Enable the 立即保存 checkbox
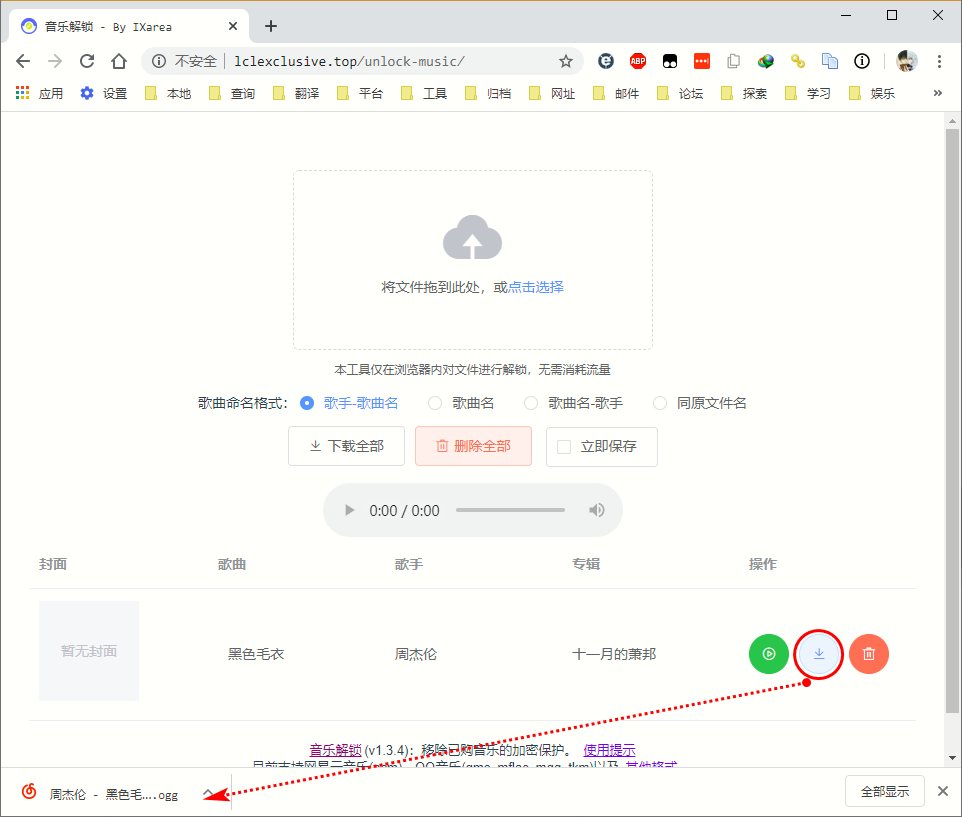This screenshot has height=817, width=962. click(x=563, y=447)
